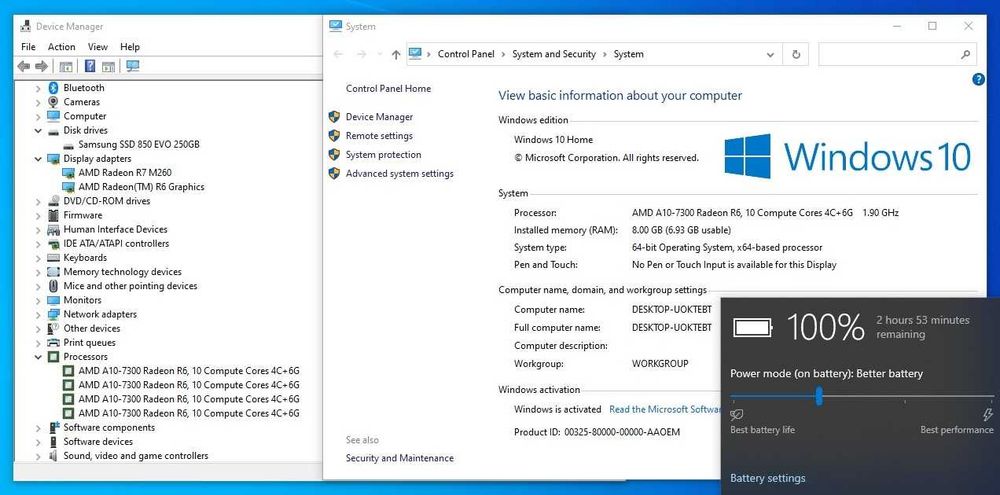The image size is (1000, 495).
Task: Click the Back arrow in System window
Action: (x=338, y=55)
